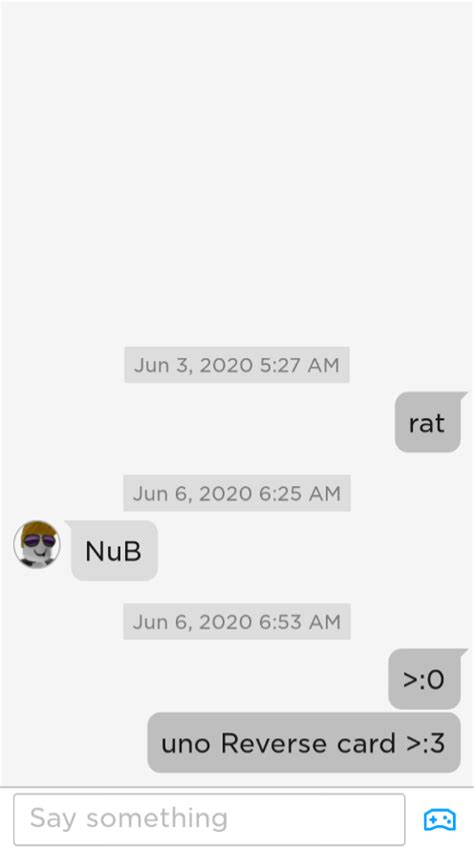Open the game controller invite icon
The image size is (474, 852).
tap(440, 820)
